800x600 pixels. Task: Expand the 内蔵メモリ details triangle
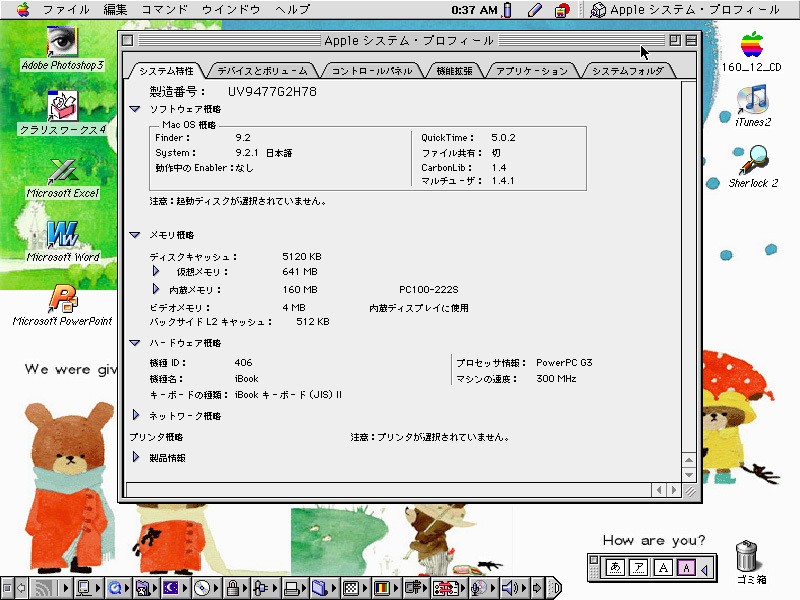[x=156, y=289]
